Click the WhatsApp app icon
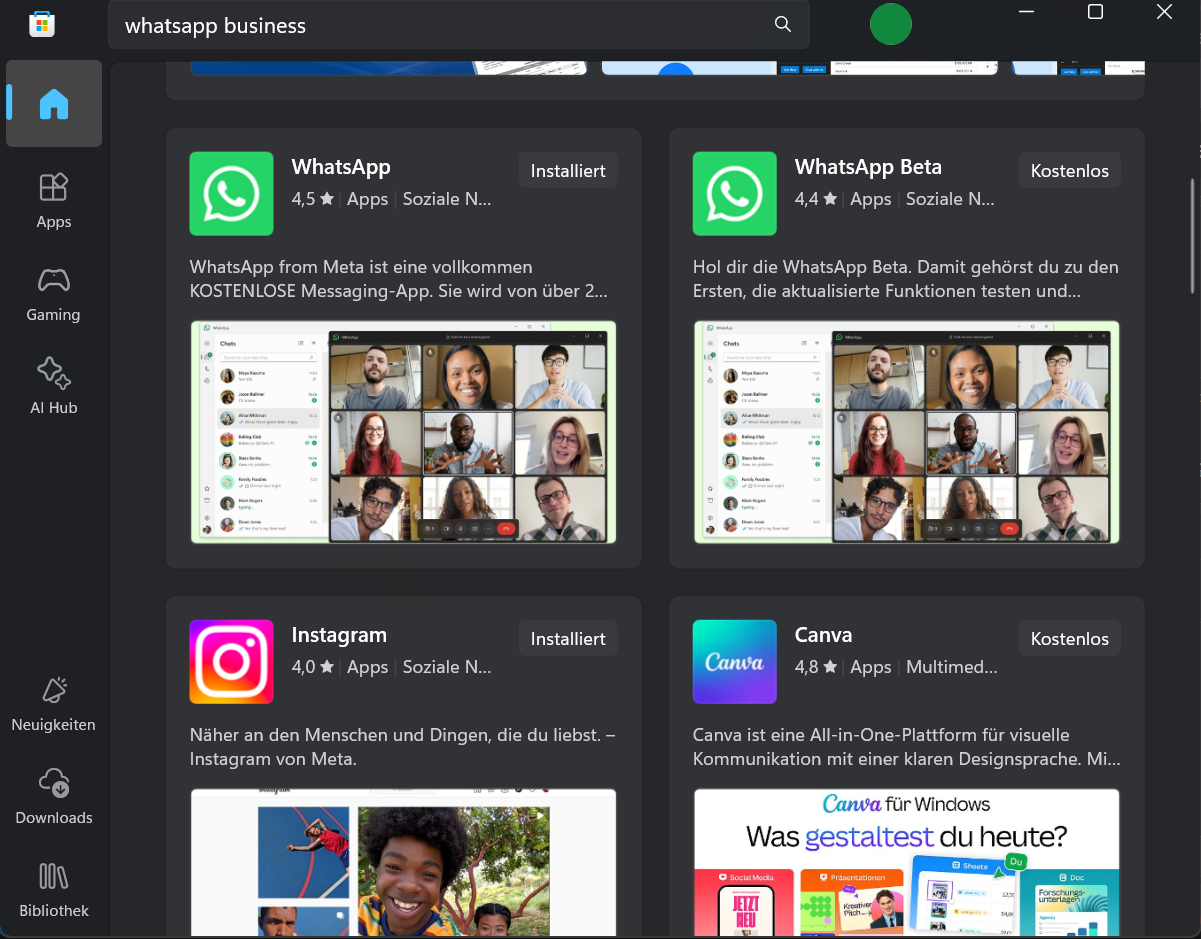Screen dimensions: 1201x939 (x=232, y=194)
